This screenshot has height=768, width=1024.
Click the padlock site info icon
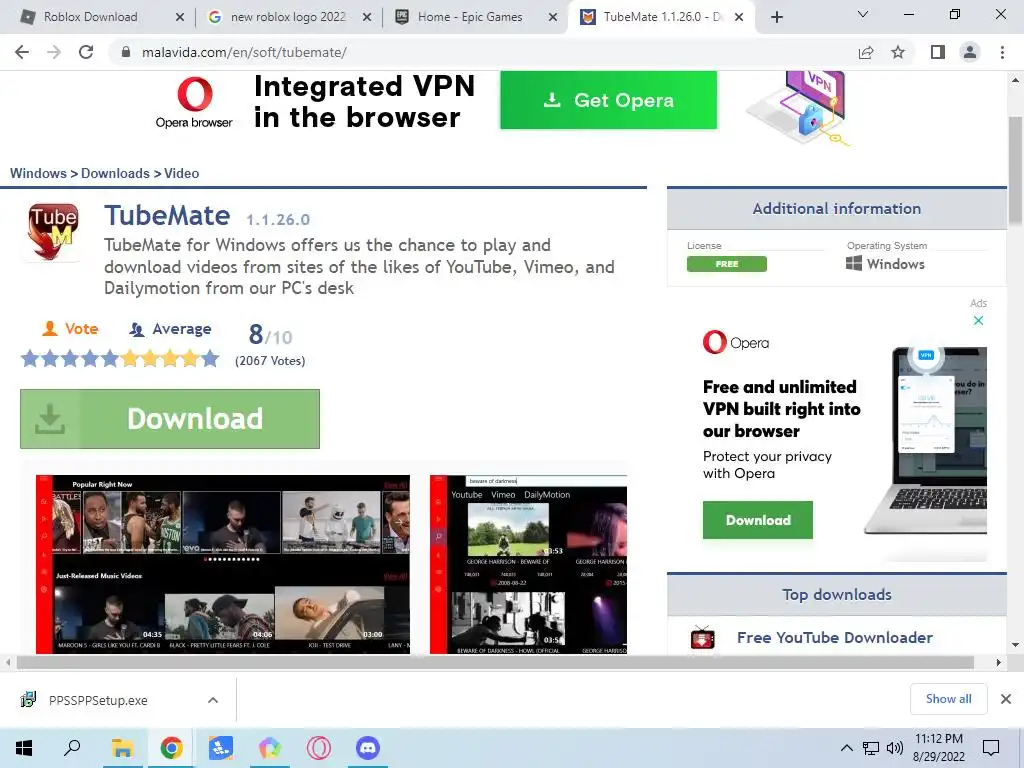coord(126,52)
